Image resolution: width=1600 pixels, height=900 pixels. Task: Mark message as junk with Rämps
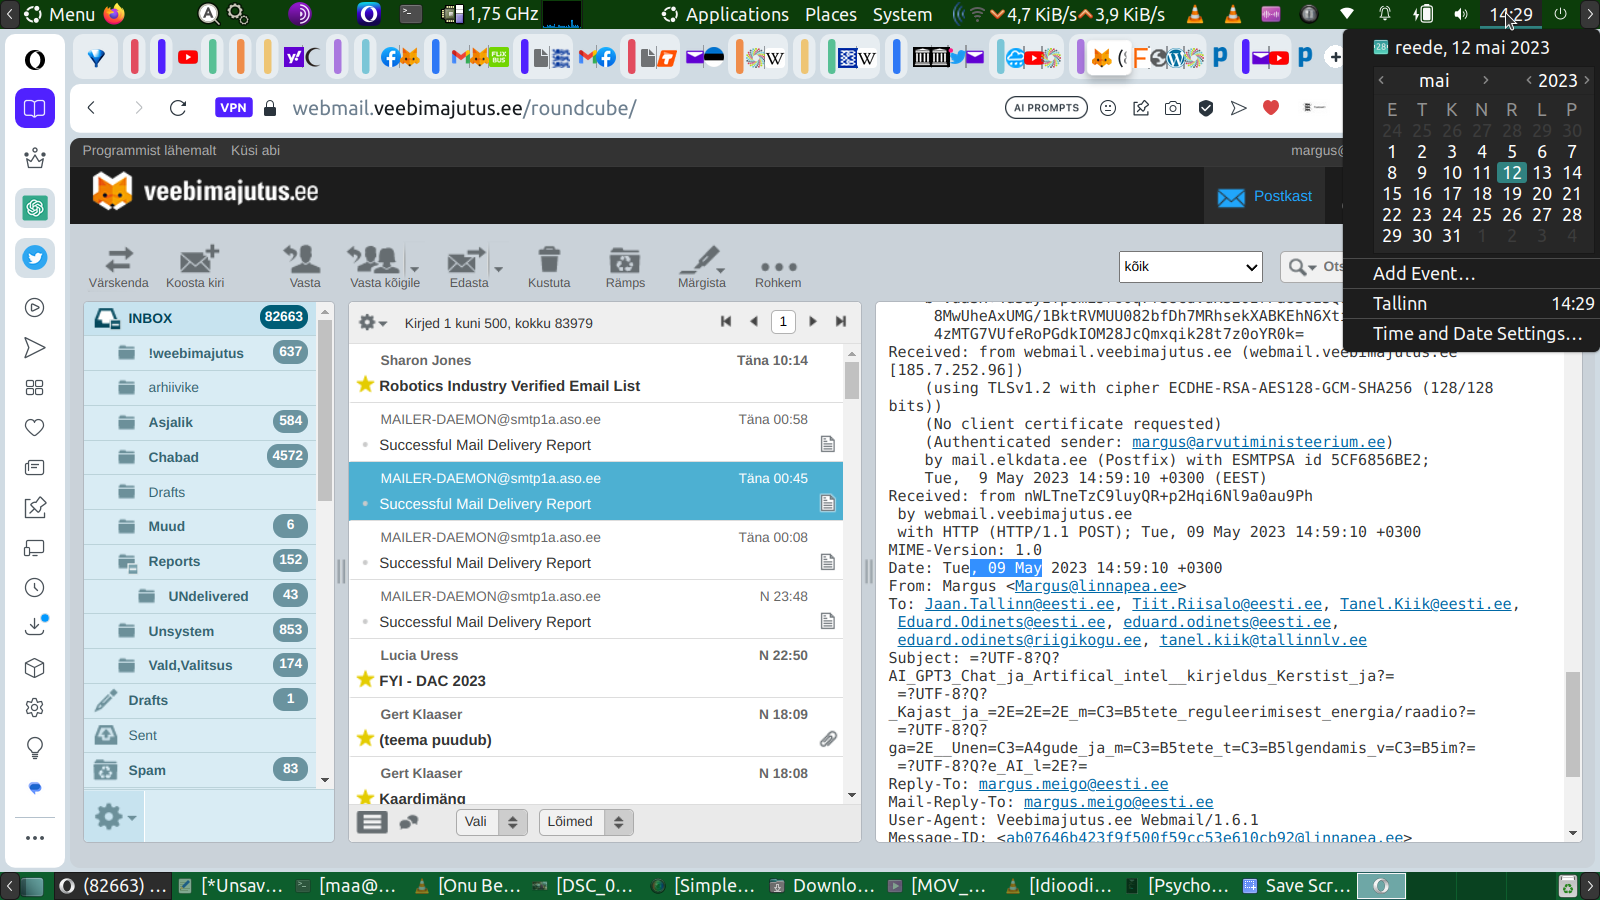[625, 262]
